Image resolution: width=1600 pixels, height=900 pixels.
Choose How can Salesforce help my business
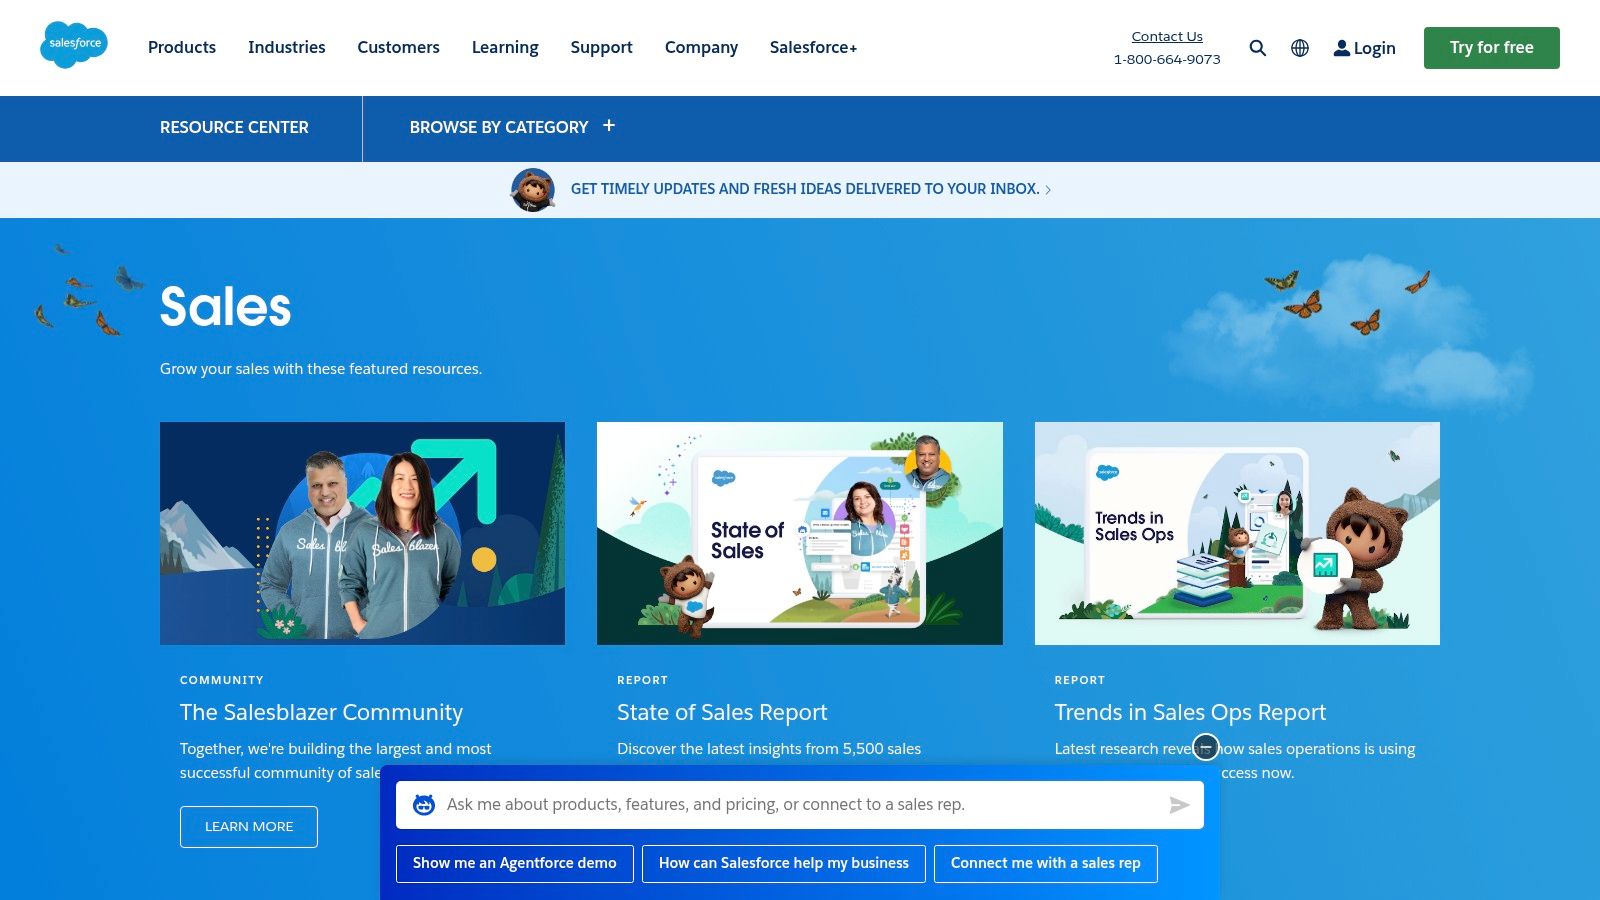click(784, 864)
